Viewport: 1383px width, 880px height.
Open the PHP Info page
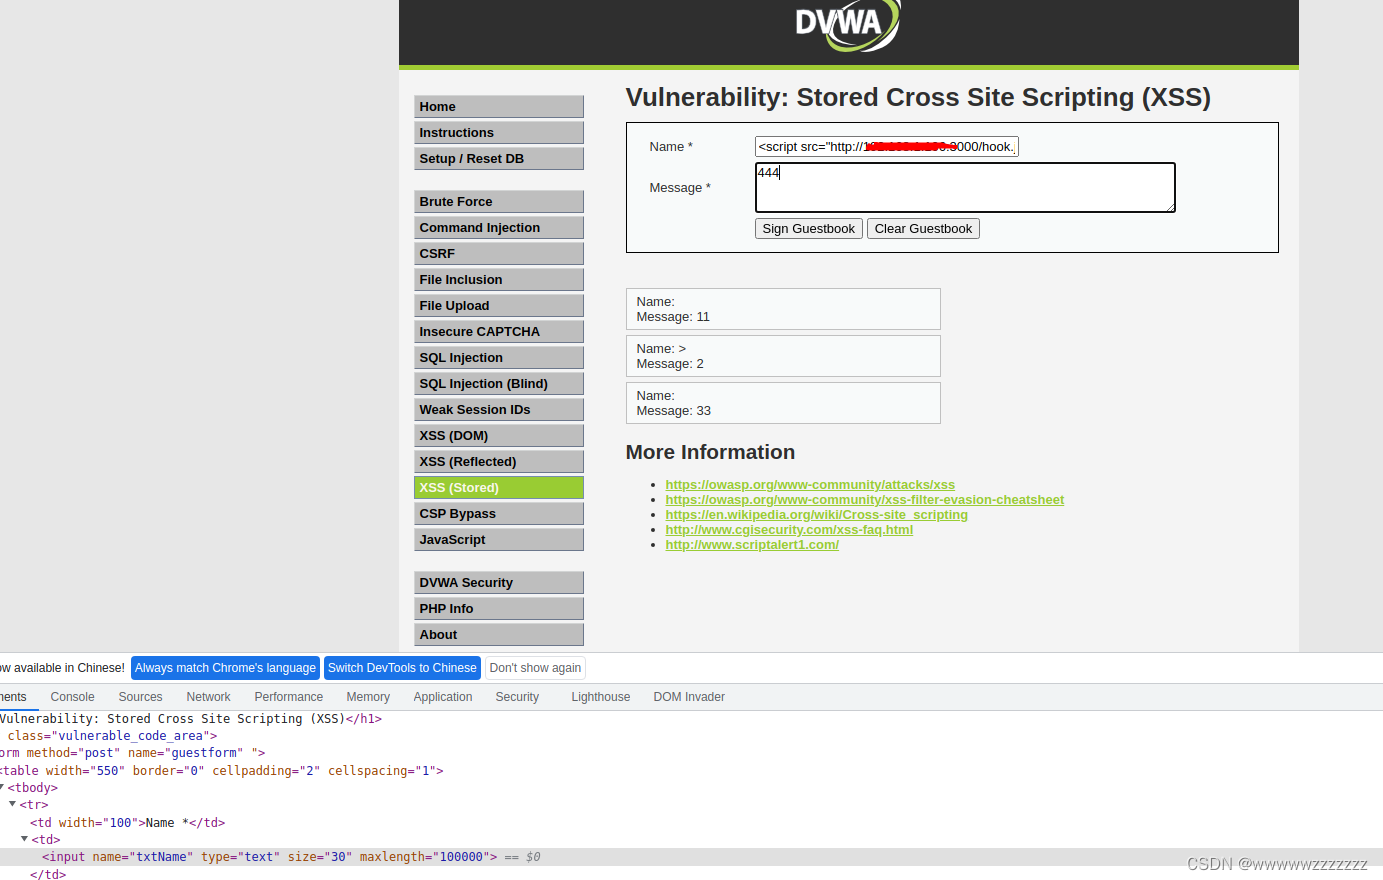point(499,609)
